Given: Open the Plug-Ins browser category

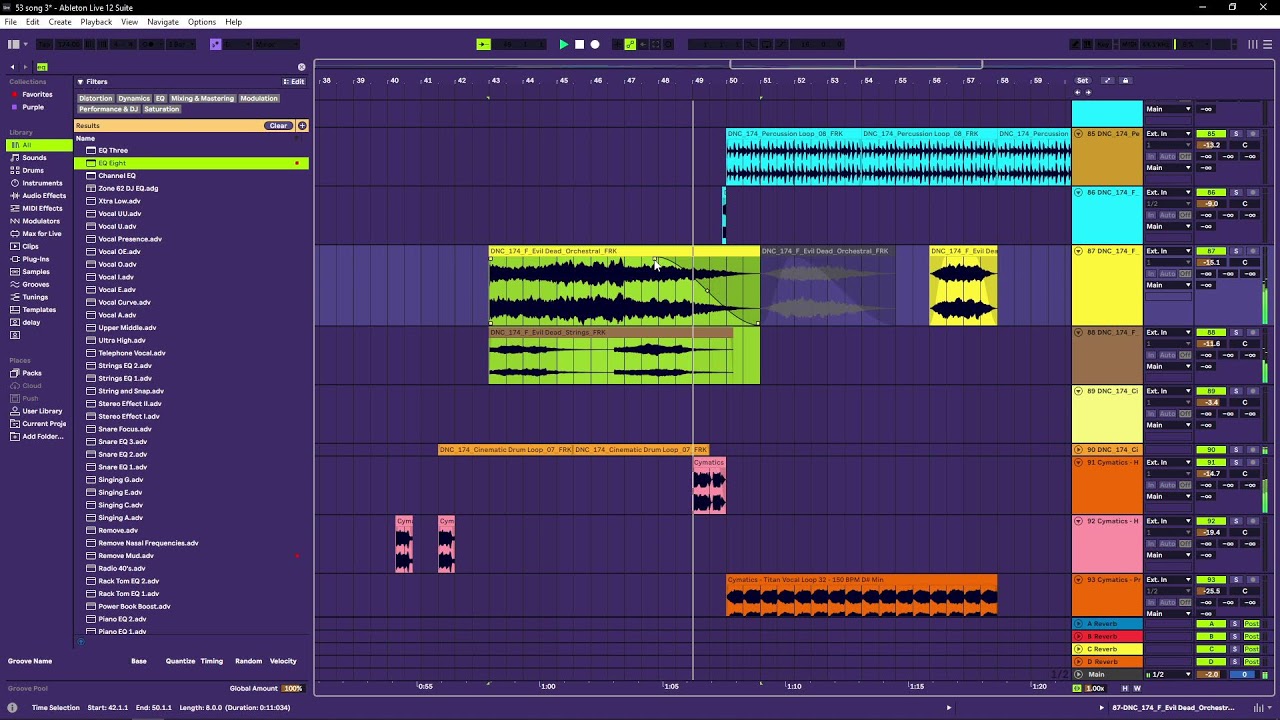Looking at the screenshot, I should coord(35,259).
